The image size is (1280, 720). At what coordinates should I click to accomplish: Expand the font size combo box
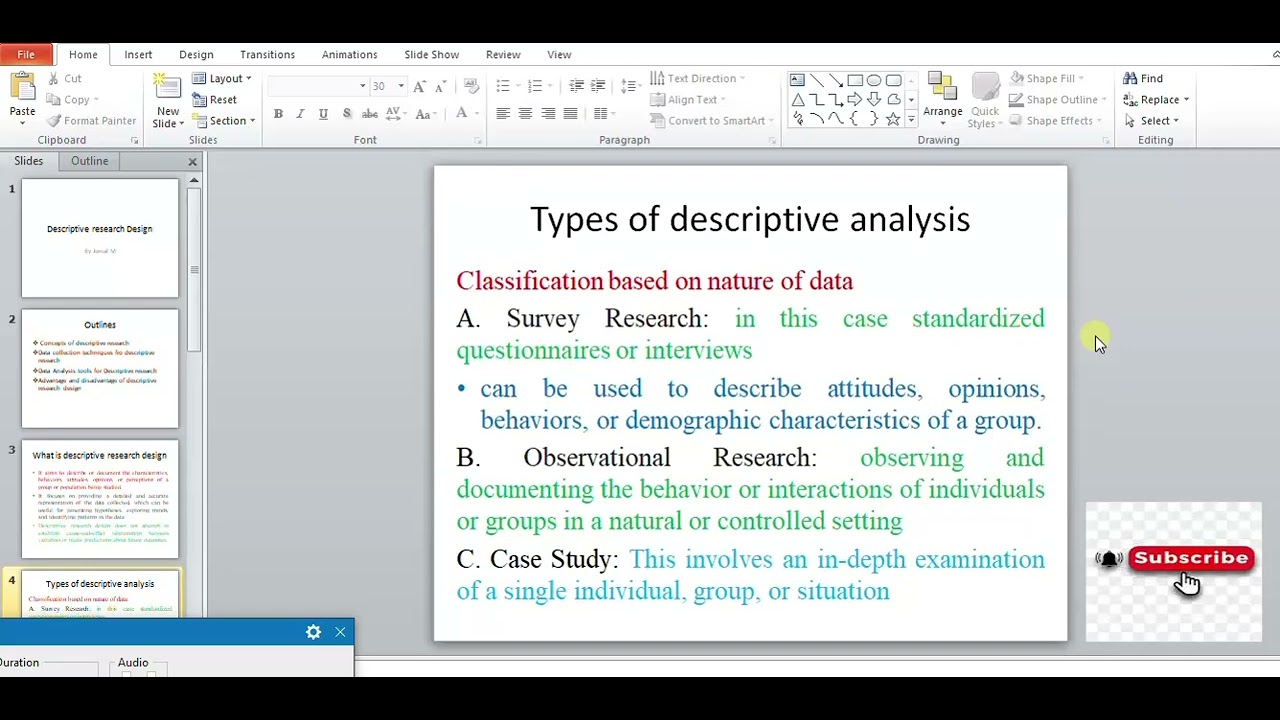point(401,86)
